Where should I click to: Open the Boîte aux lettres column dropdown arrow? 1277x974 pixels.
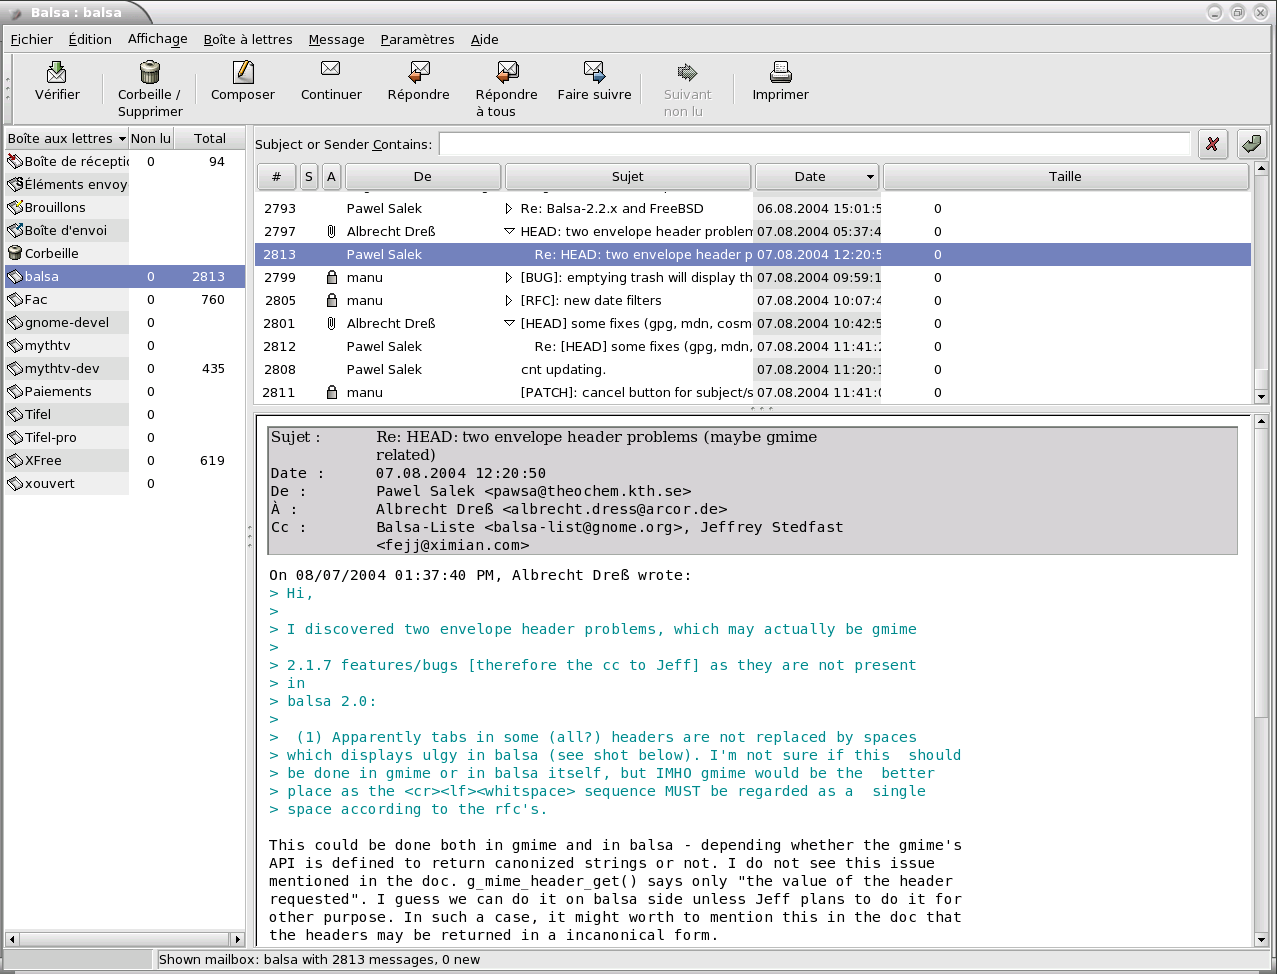[122, 139]
